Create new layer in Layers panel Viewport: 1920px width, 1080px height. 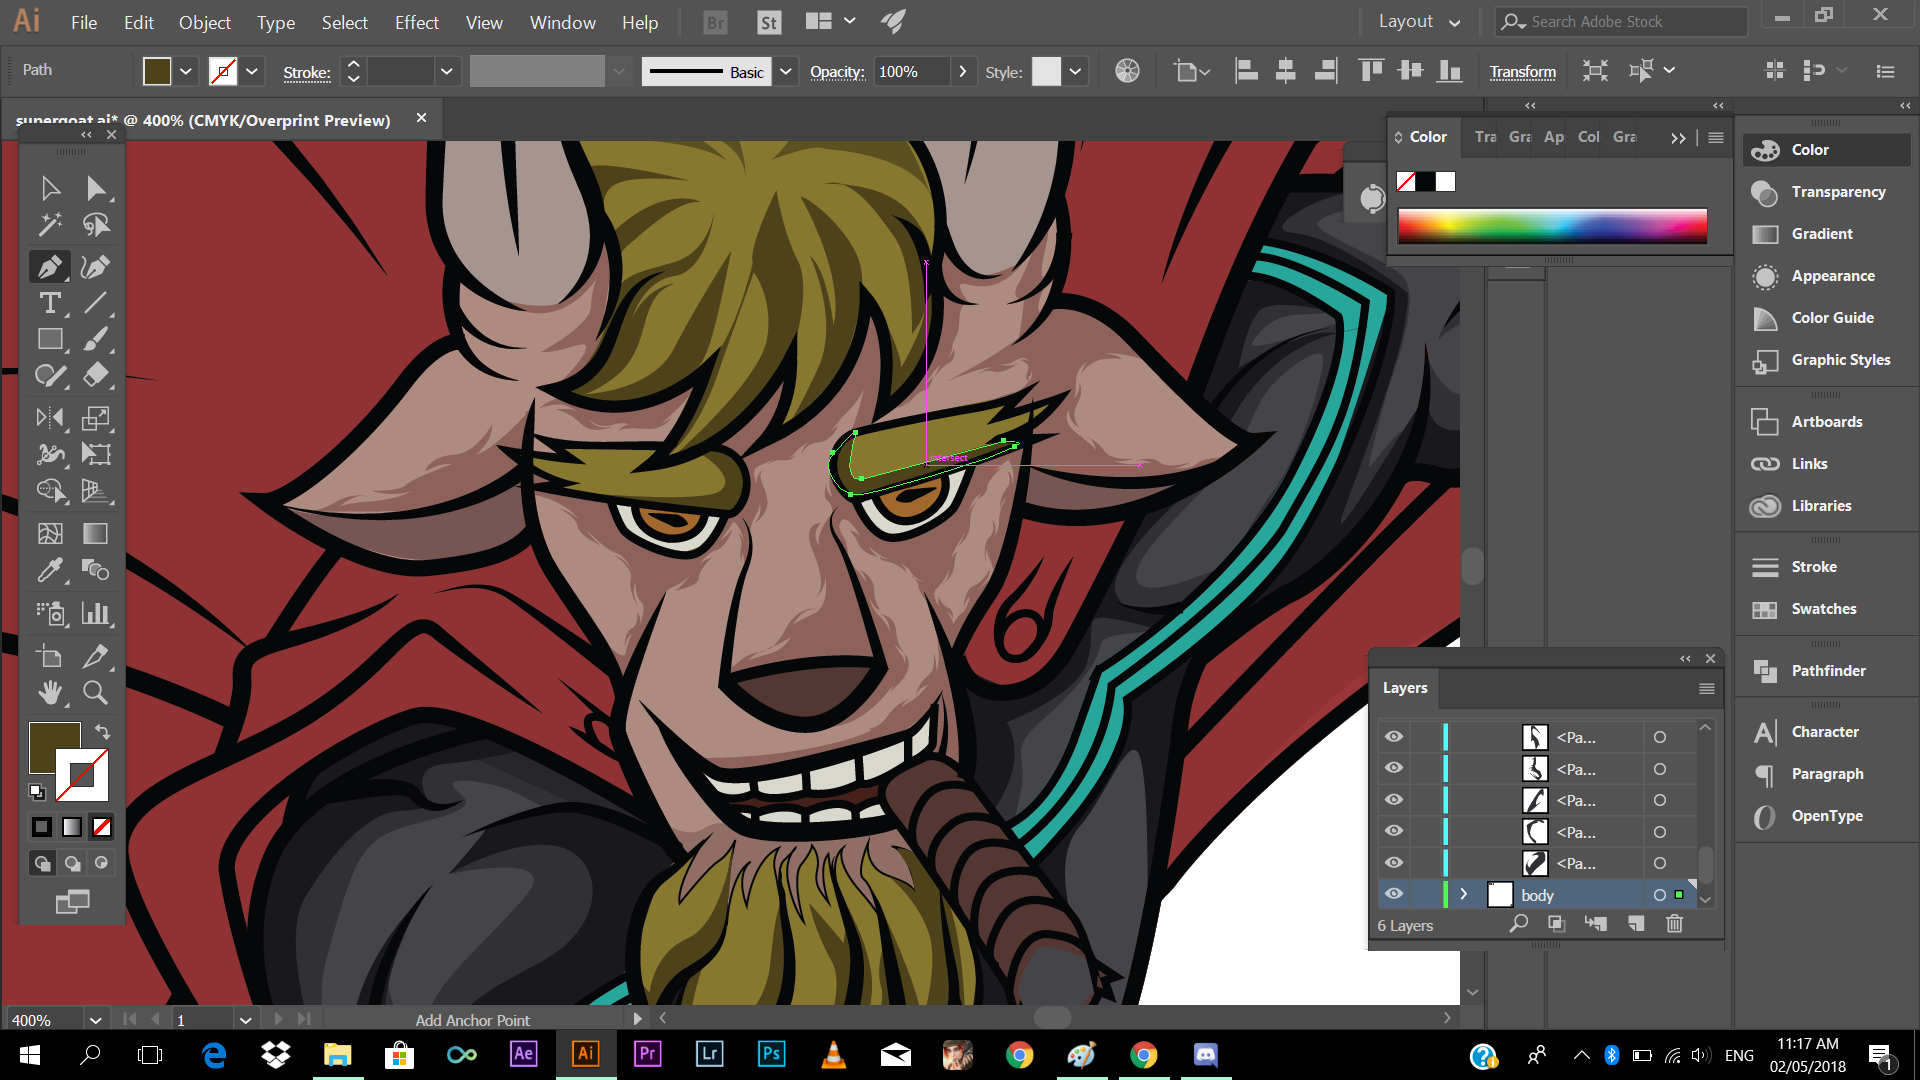(x=1636, y=924)
